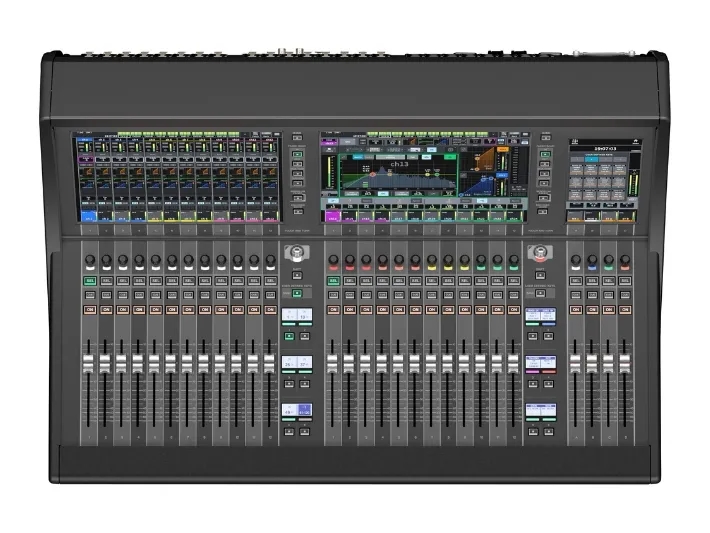
Task: Tap first key in top row of utility screen grid
Action: coord(576,170)
